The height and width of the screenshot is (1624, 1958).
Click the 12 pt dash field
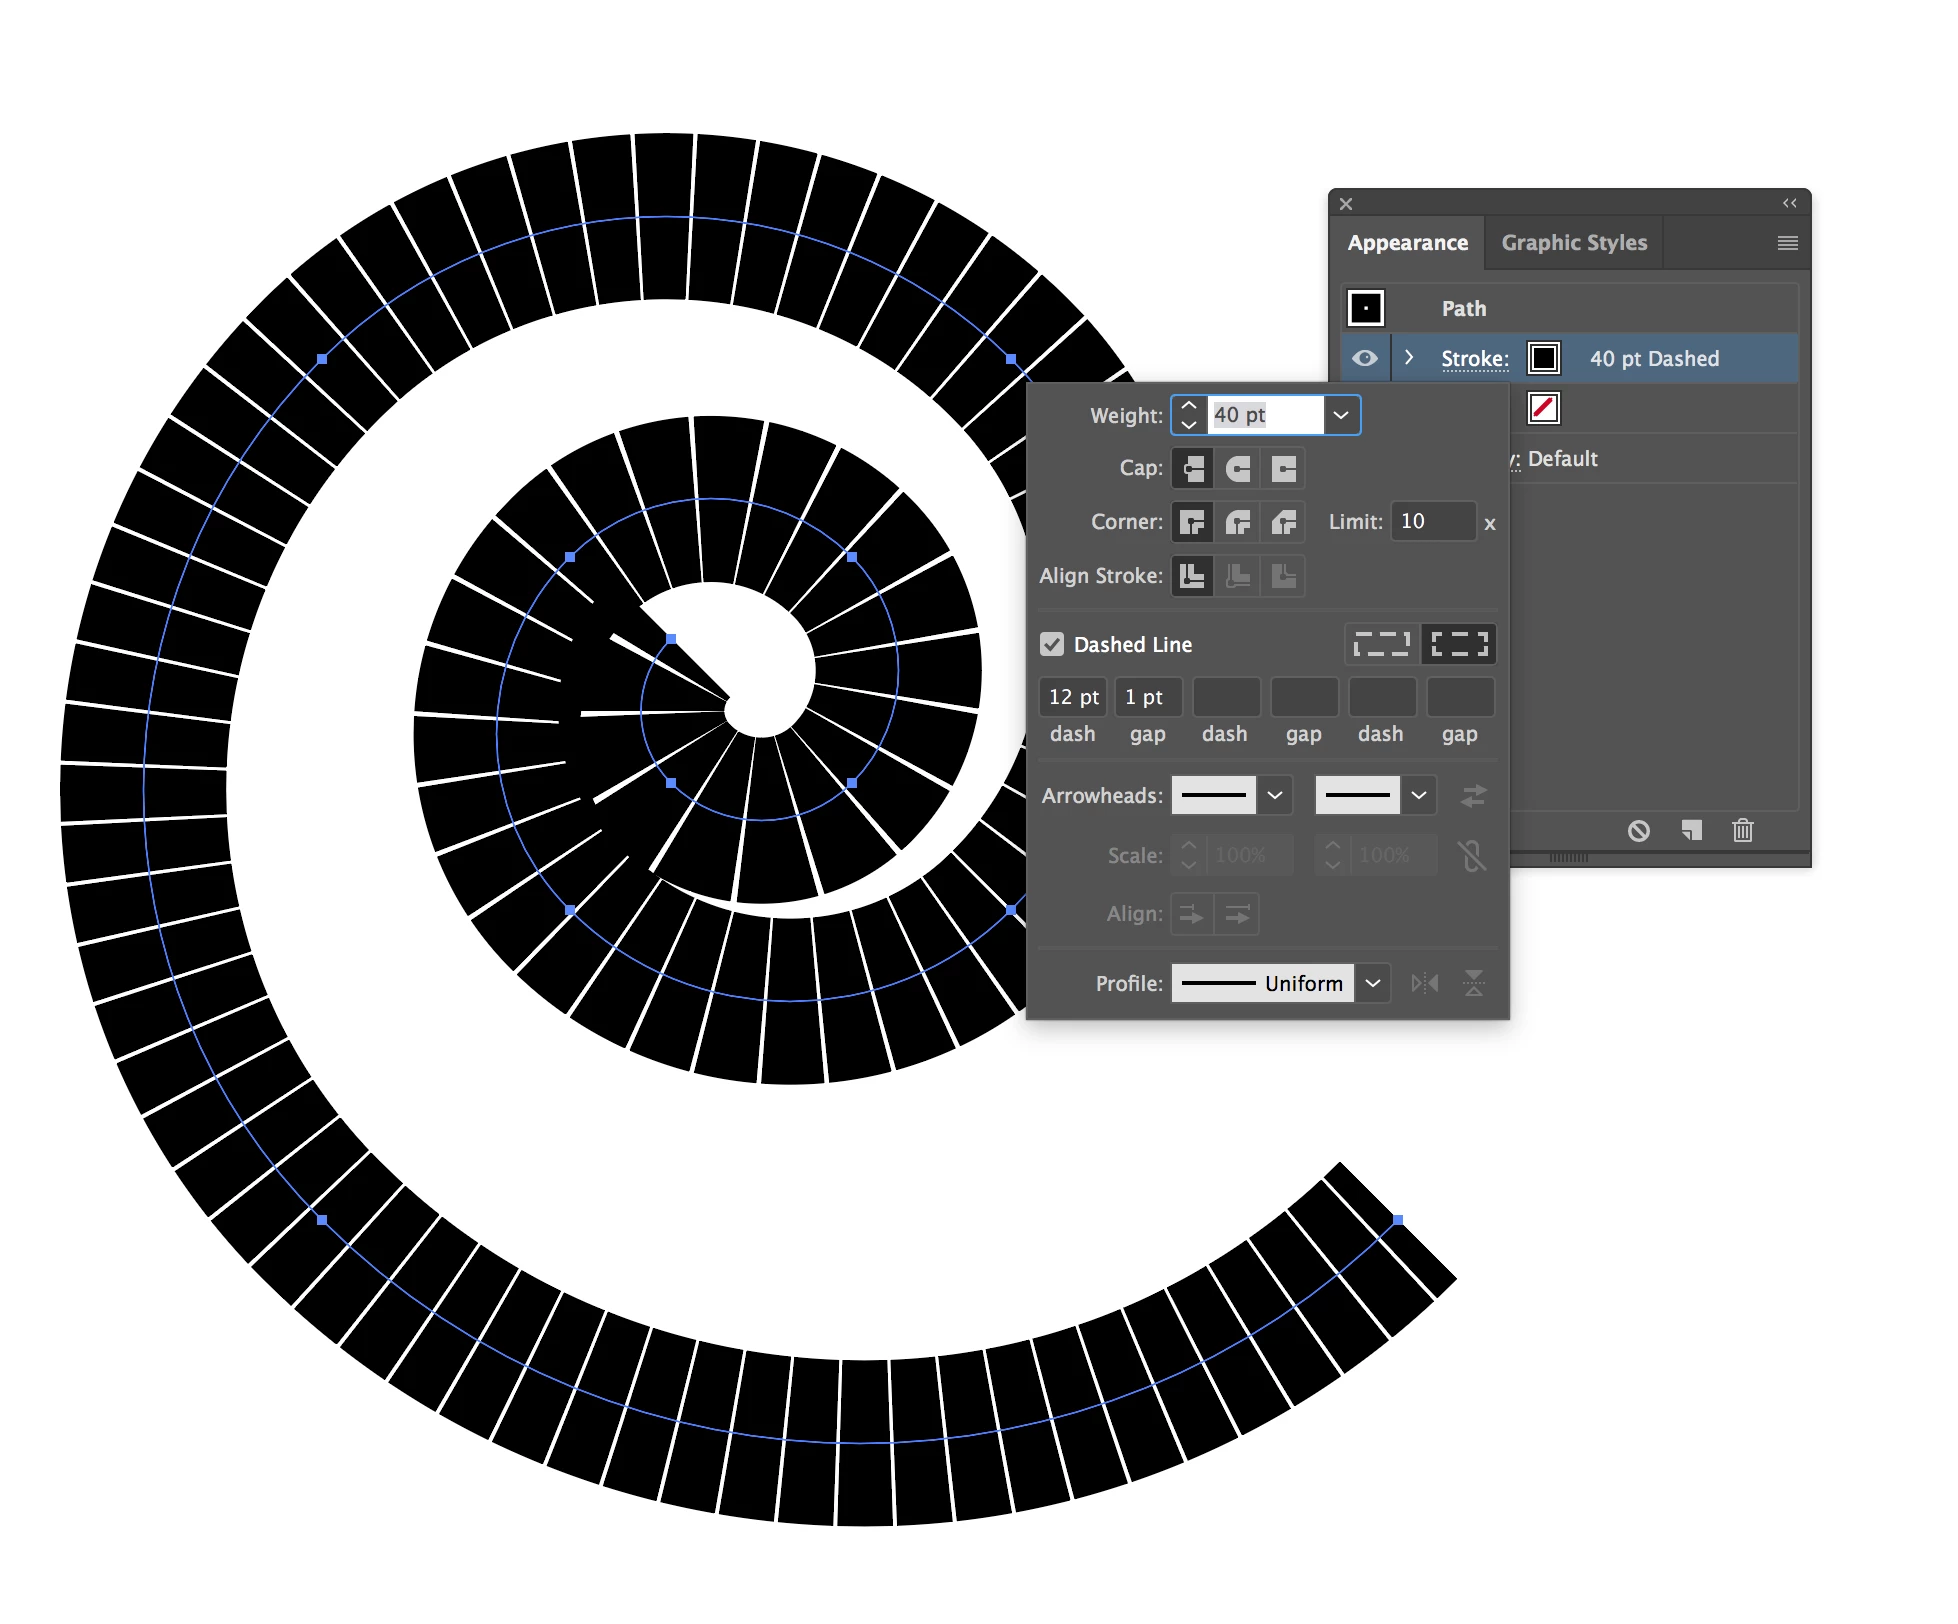coord(1073,697)
